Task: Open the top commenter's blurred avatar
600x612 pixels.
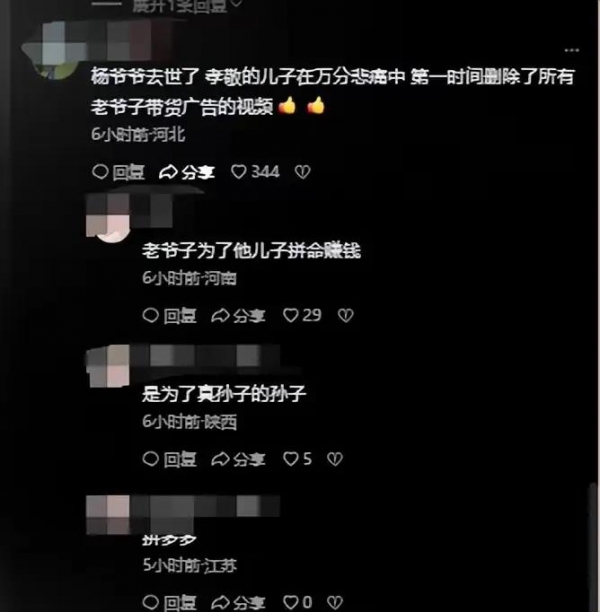Action: pyautogui.click(x=55, y=51)
